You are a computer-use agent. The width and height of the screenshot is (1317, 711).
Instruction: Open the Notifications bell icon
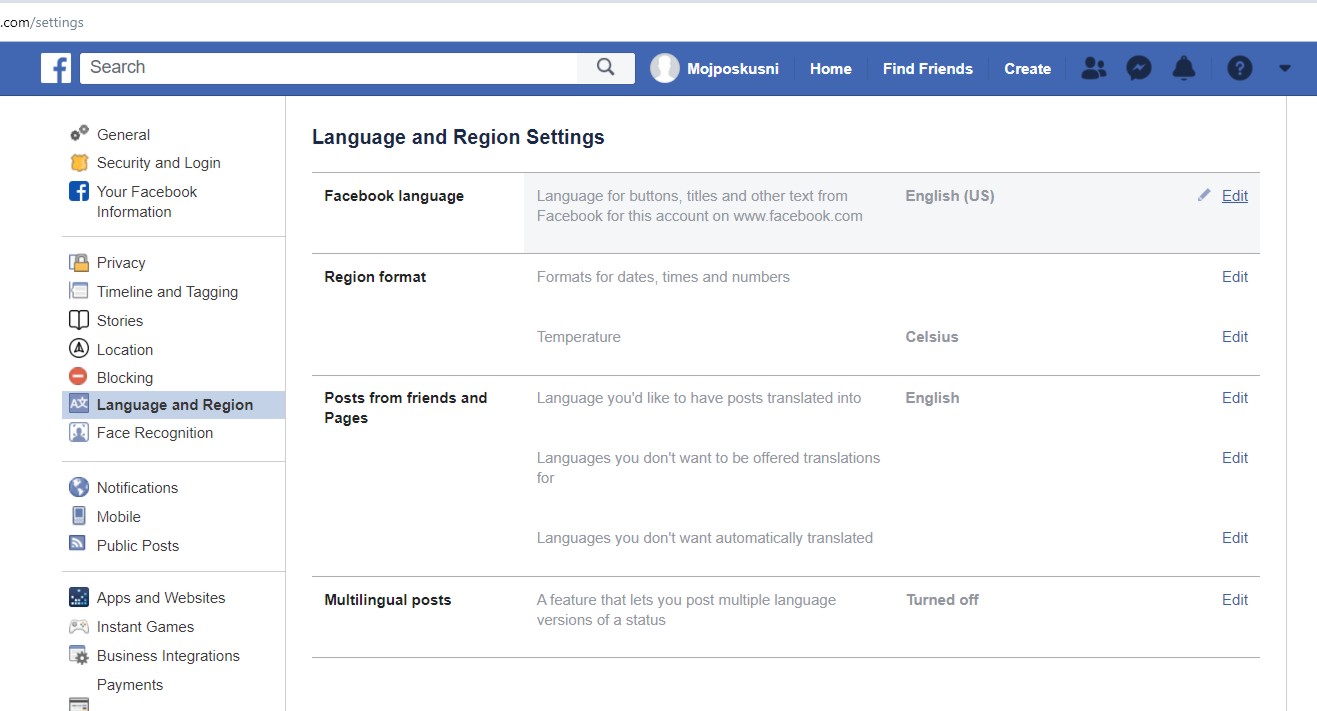coord(1184,68)
